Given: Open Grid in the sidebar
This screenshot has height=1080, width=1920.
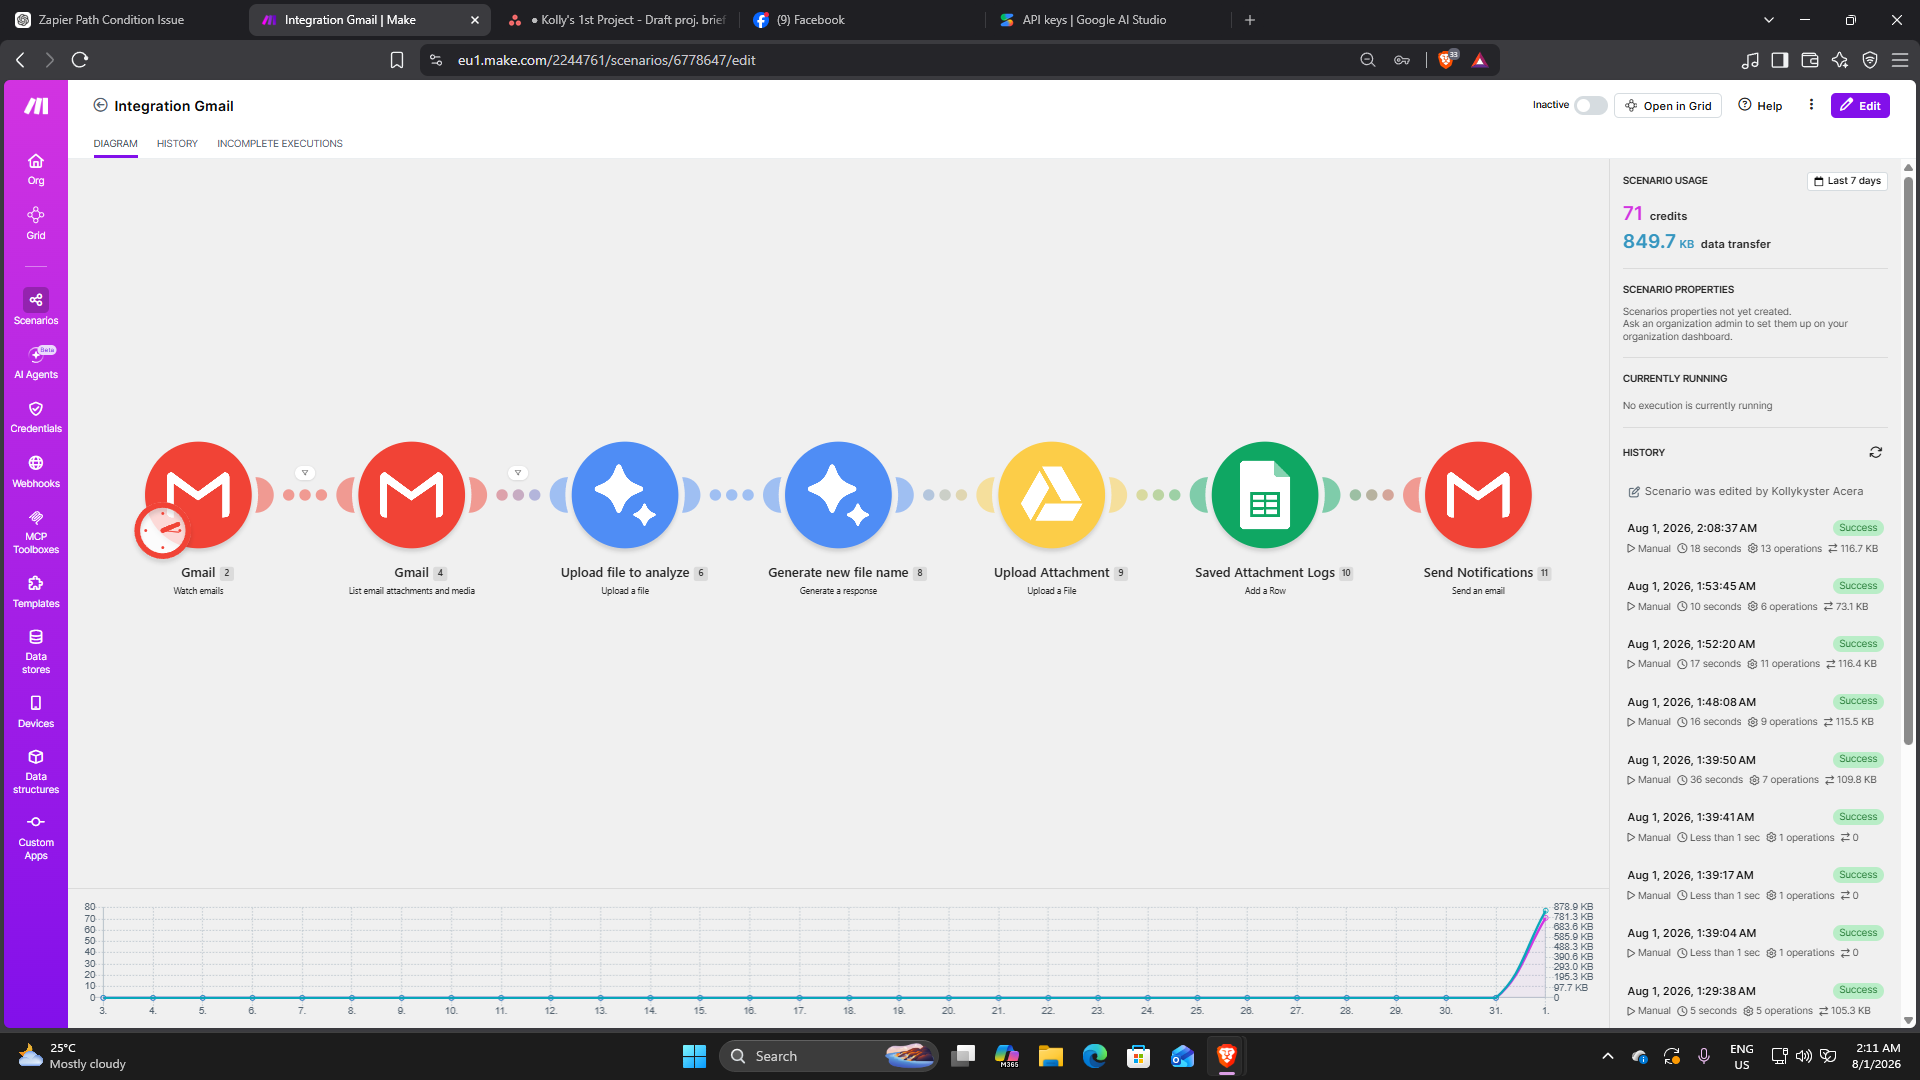Looking at the screenshot, I should 36,223.
